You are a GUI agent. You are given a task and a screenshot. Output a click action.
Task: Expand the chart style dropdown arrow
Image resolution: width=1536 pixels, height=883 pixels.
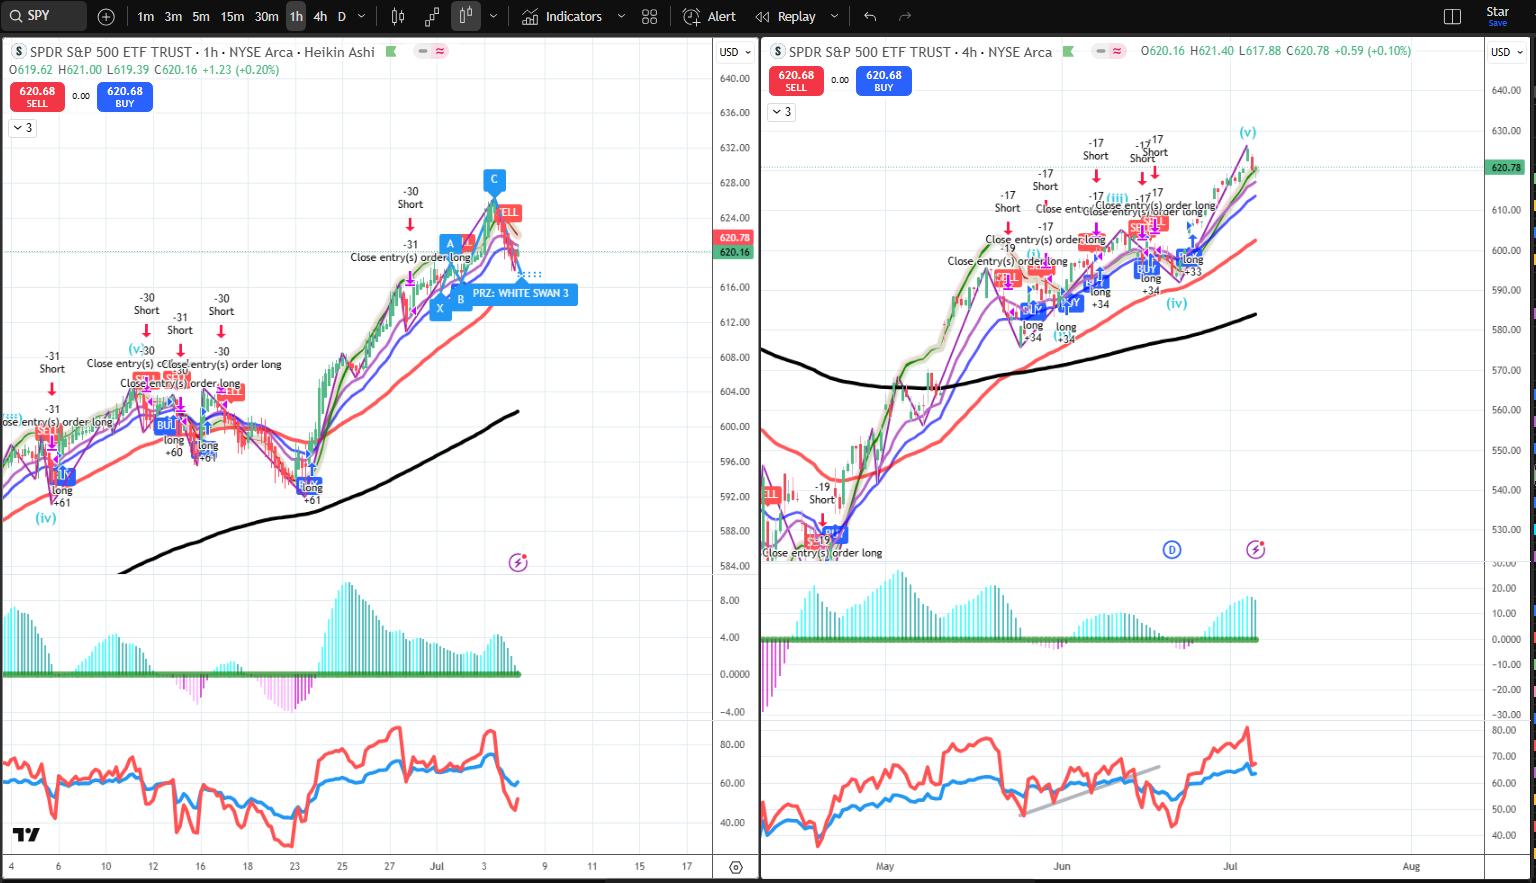[x=493, y=17]
